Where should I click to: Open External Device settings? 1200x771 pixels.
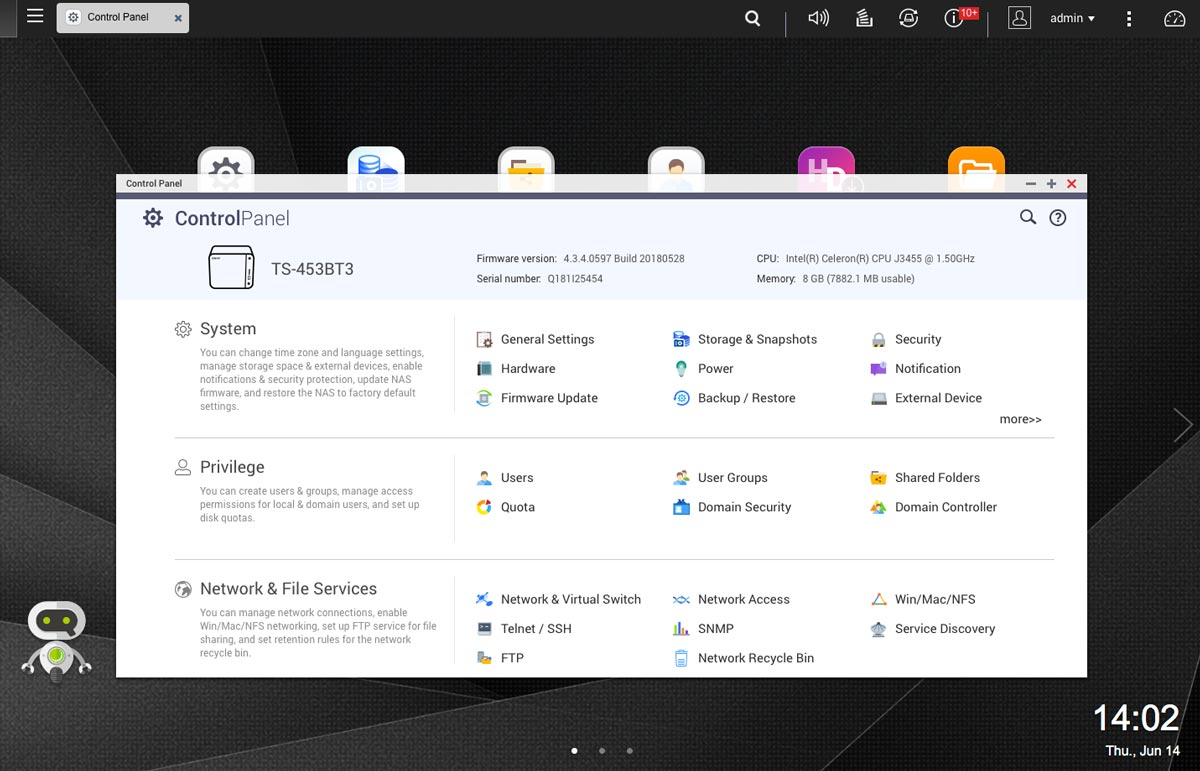click(926, 398)
